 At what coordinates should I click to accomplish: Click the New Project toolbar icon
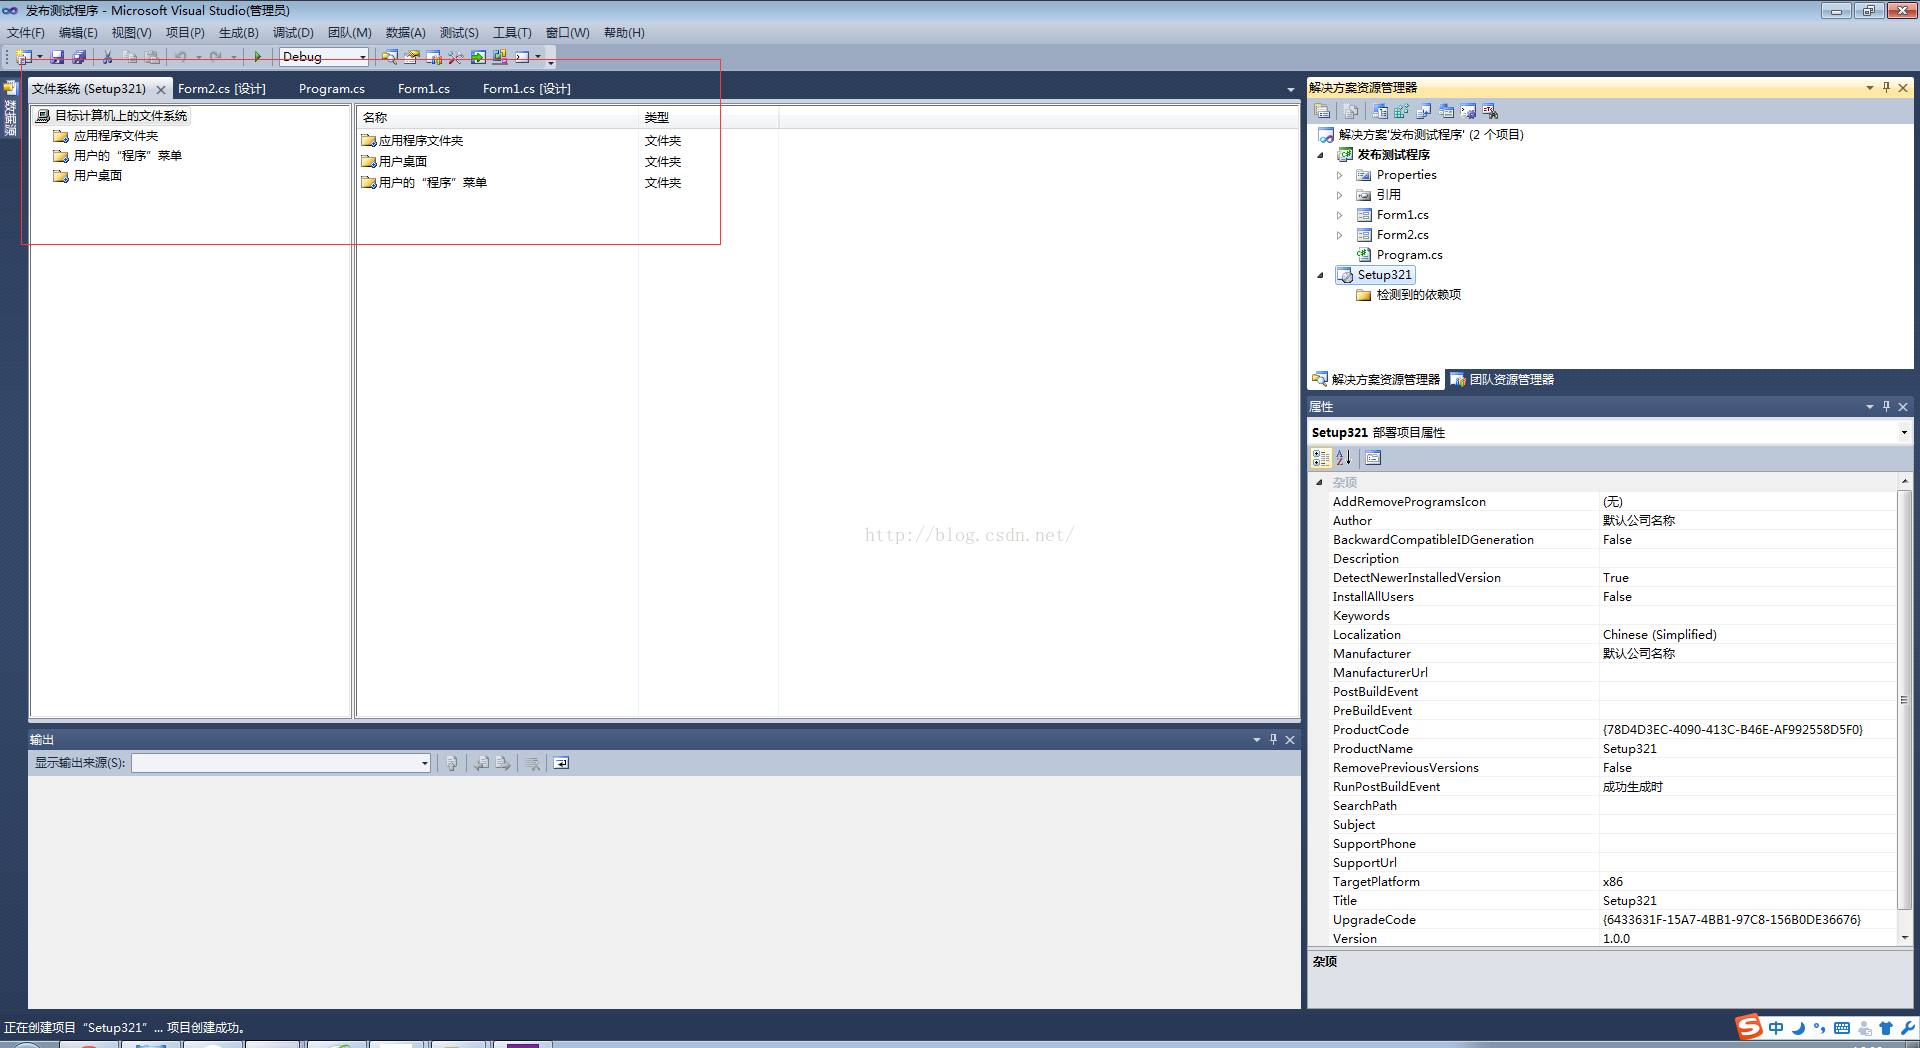23,57
